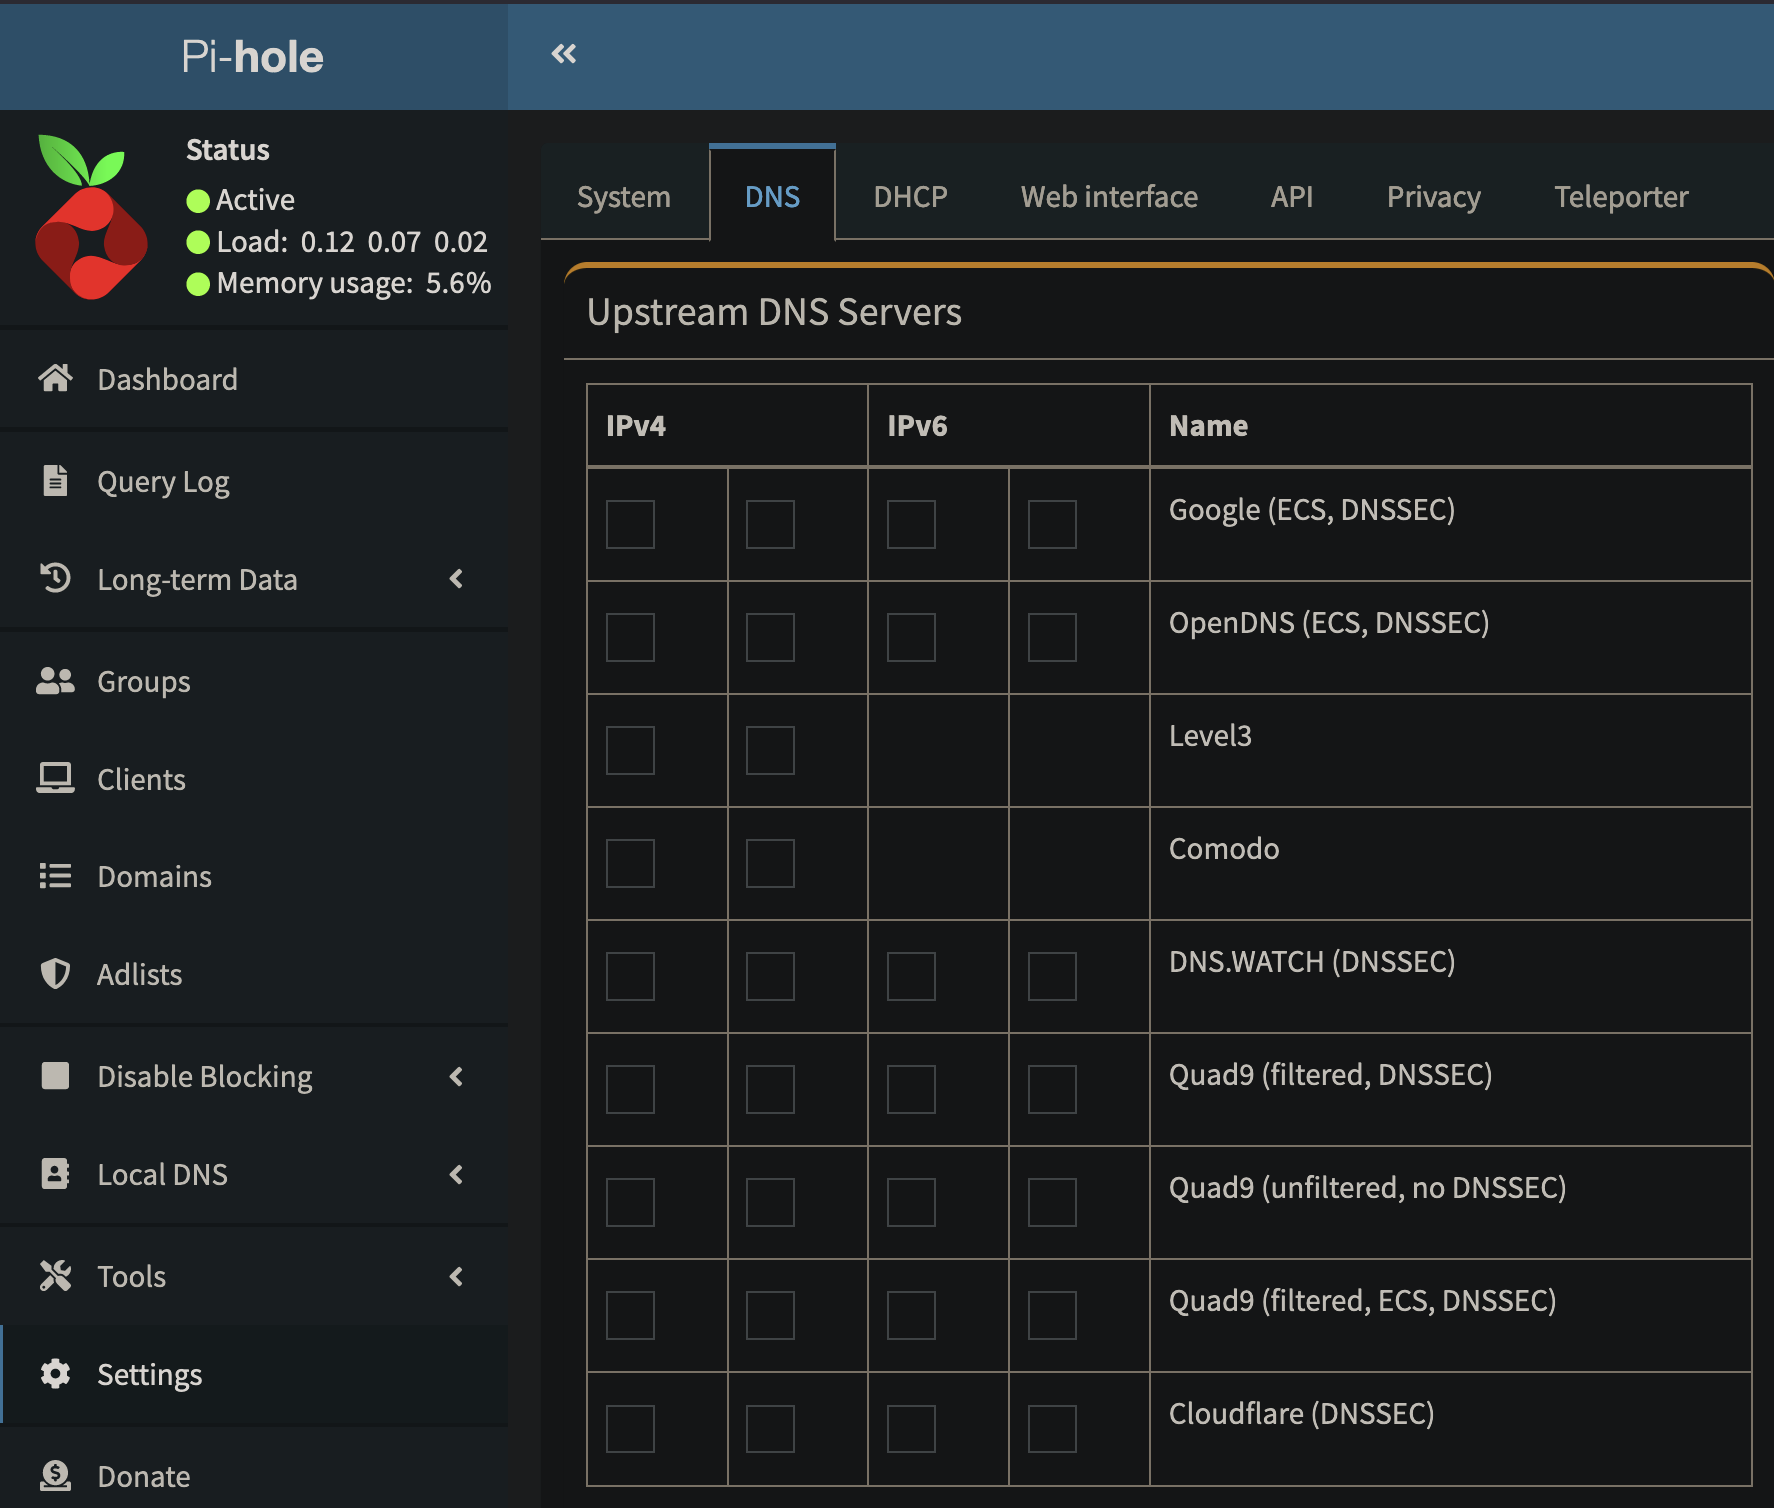The height and width of the screenshot is (1508, 1774).
Task: Click the Pi-hole header title
Action: (253, 57)
